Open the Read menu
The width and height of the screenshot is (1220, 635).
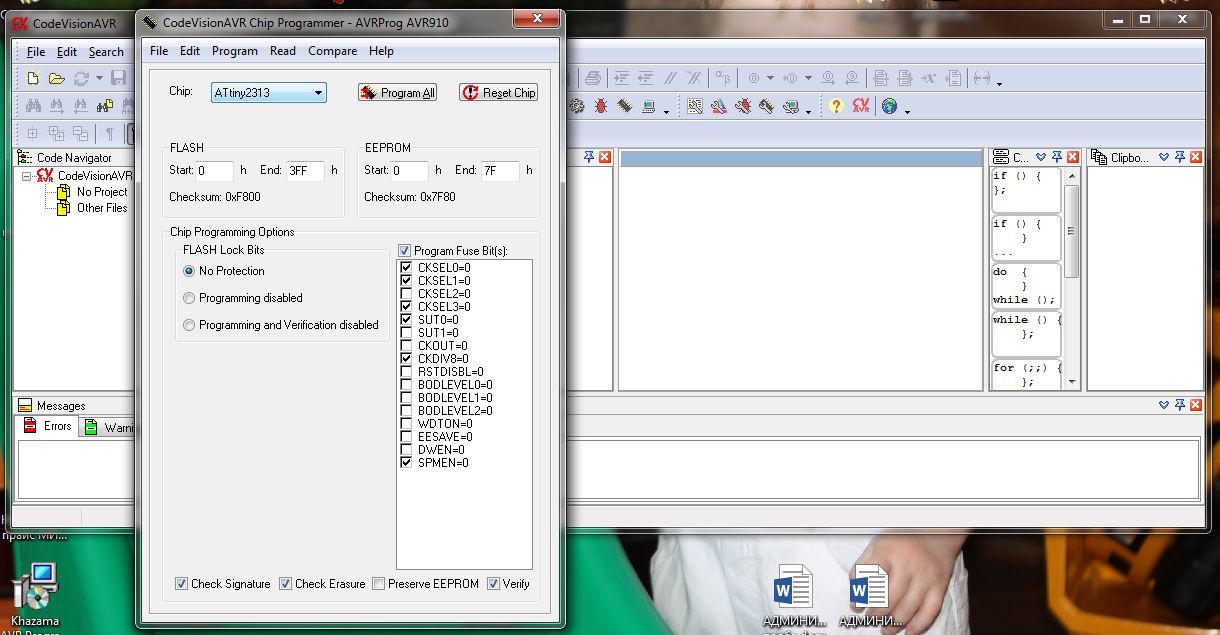pyautogui.click(x=283, y=51)
